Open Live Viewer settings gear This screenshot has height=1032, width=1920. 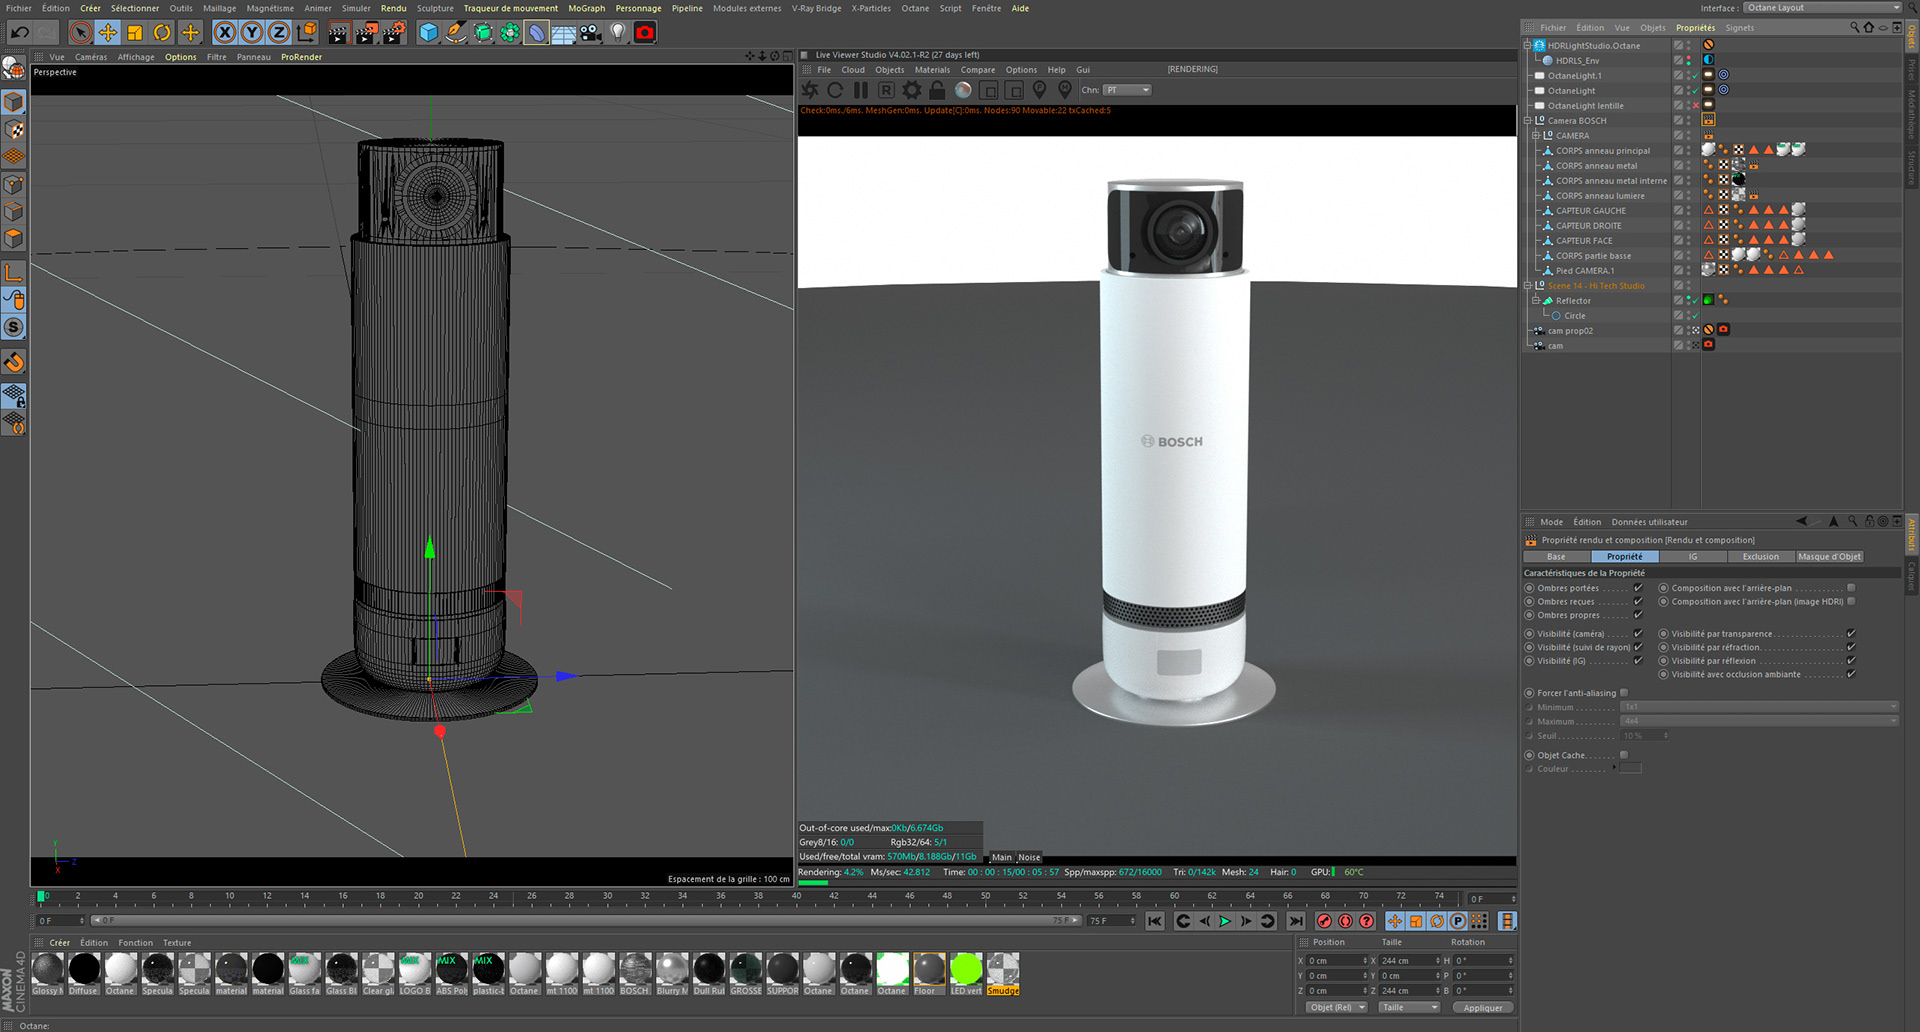[912, 90]
